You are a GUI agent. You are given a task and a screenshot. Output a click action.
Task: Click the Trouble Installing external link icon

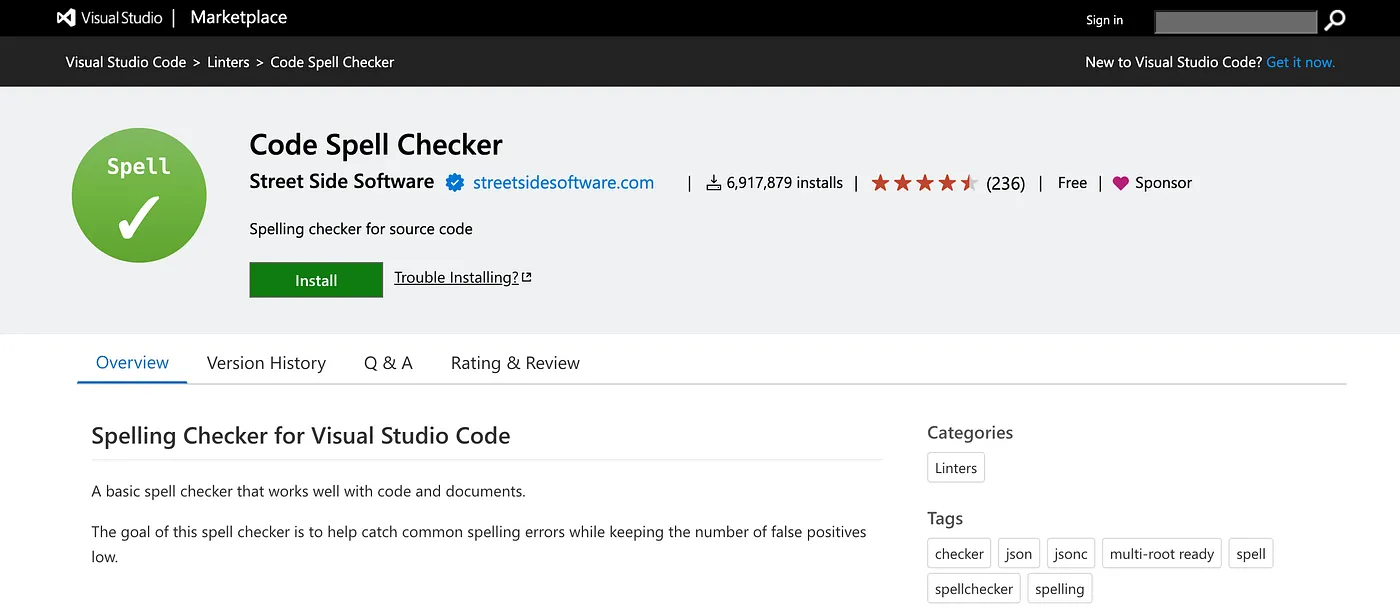pos(527,278)
